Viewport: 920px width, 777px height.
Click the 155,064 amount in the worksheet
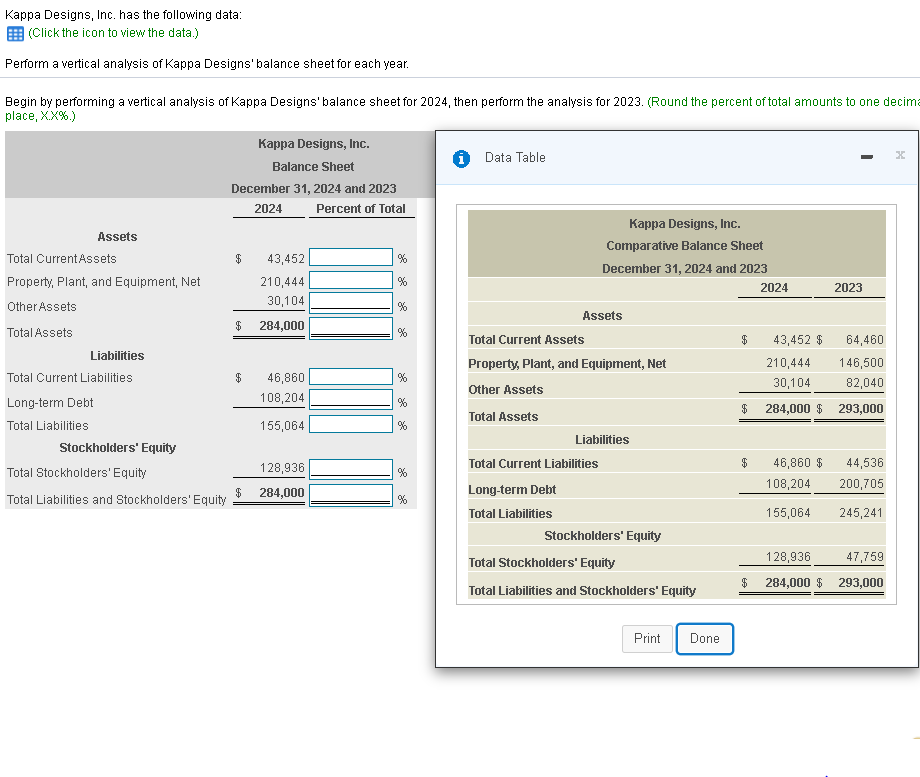(x=282, y=425)
